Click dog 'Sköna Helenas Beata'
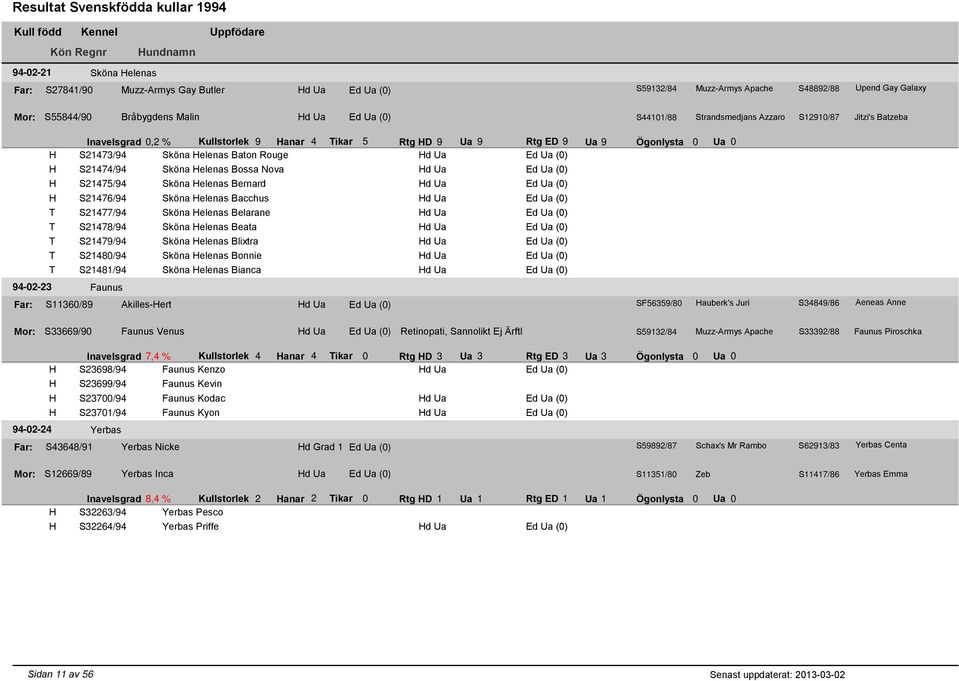Image resolution: width=959 pixels, height=681 pixels. 209,226
